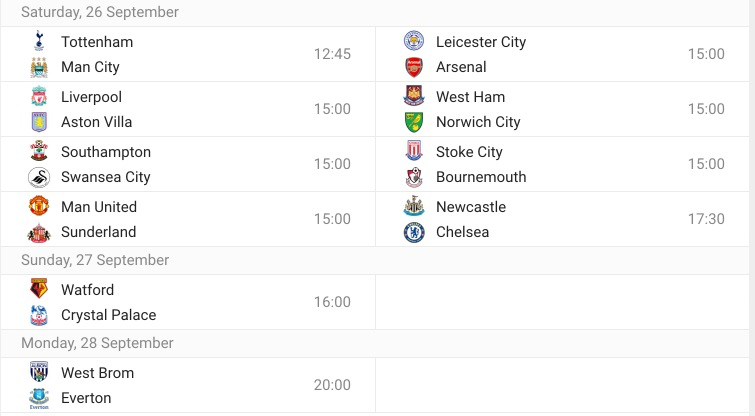Open the Swansea City team link
The width and height of the screenshot is (755, 416).
(x=106, y=177)
